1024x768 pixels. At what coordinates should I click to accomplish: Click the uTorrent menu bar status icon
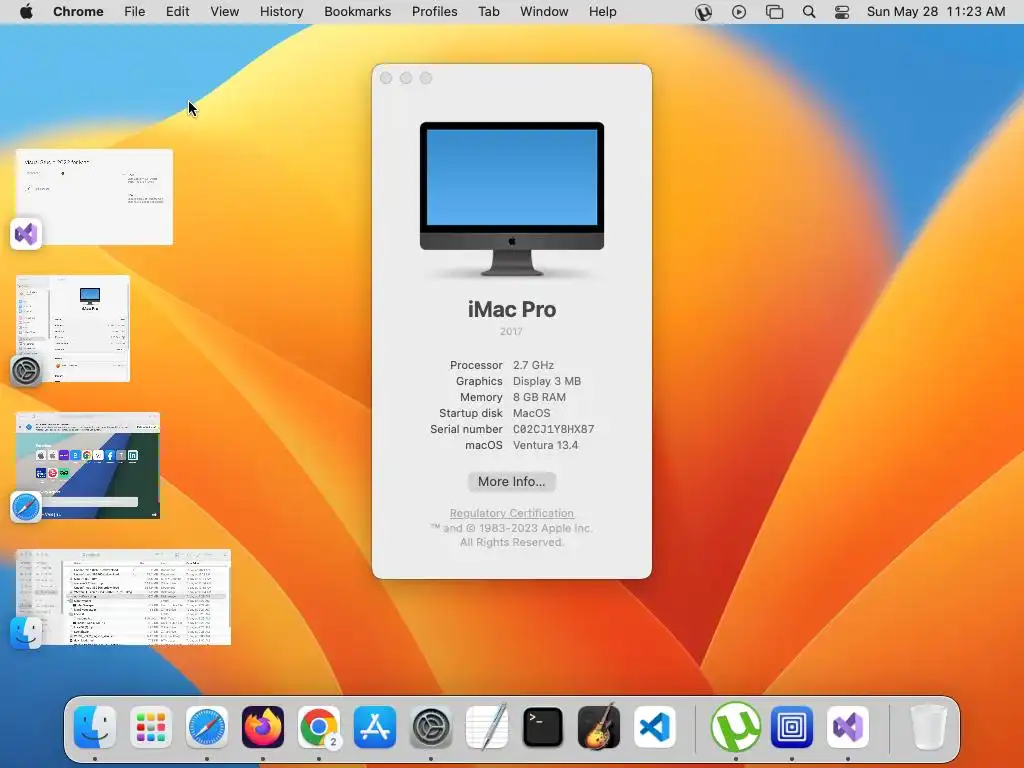[703, 12]
